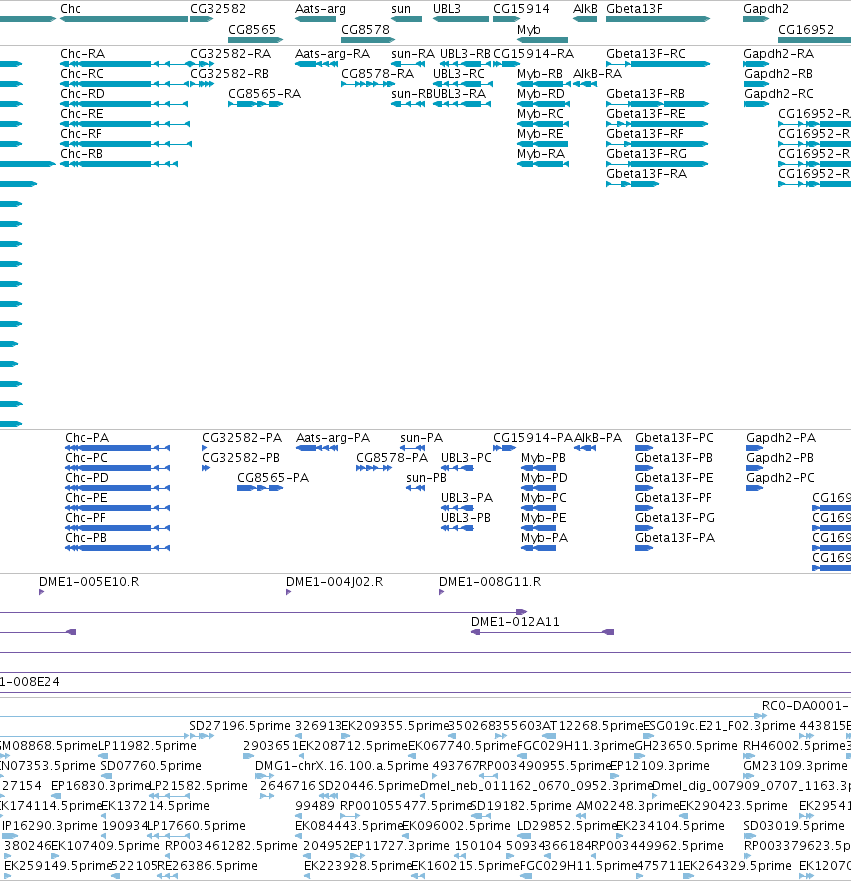
Task: Click the CG32582-RB transcript label
Action: coord(229,74)
